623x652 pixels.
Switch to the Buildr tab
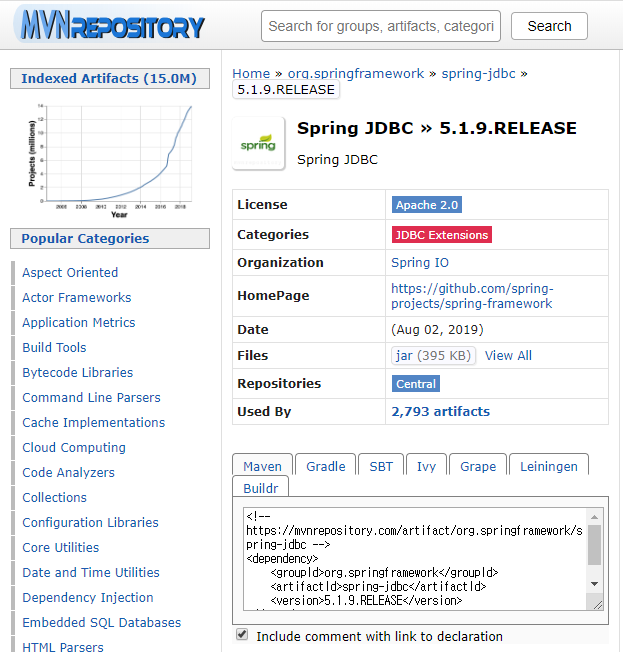pyautogui.click(x=260, y=487)
